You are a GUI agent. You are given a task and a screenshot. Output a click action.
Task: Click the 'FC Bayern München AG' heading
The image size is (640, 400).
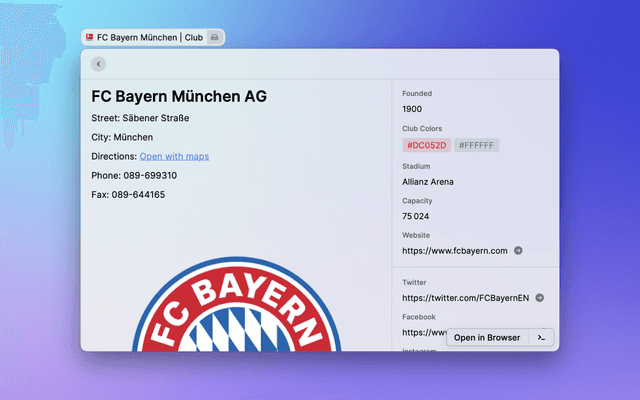tap(179, 97)
